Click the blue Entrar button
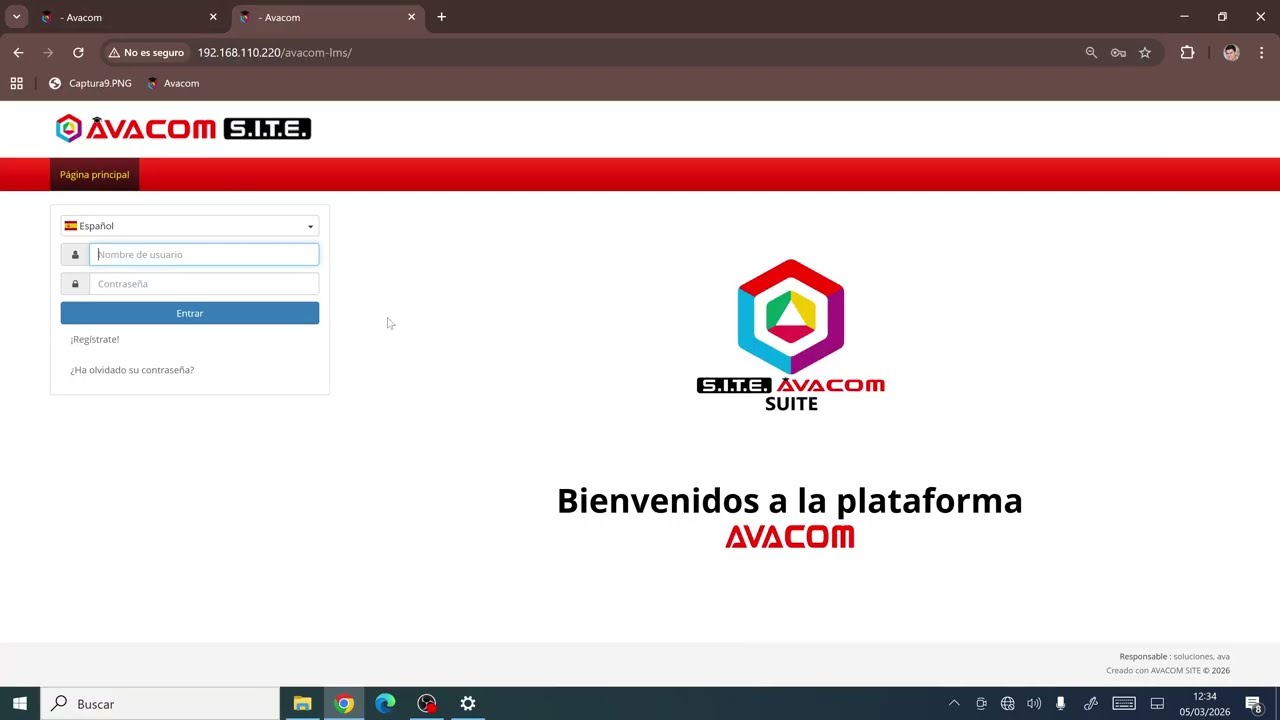This screenshot has height=720, width=1280. pyautogui.click(x=190, y=313)
